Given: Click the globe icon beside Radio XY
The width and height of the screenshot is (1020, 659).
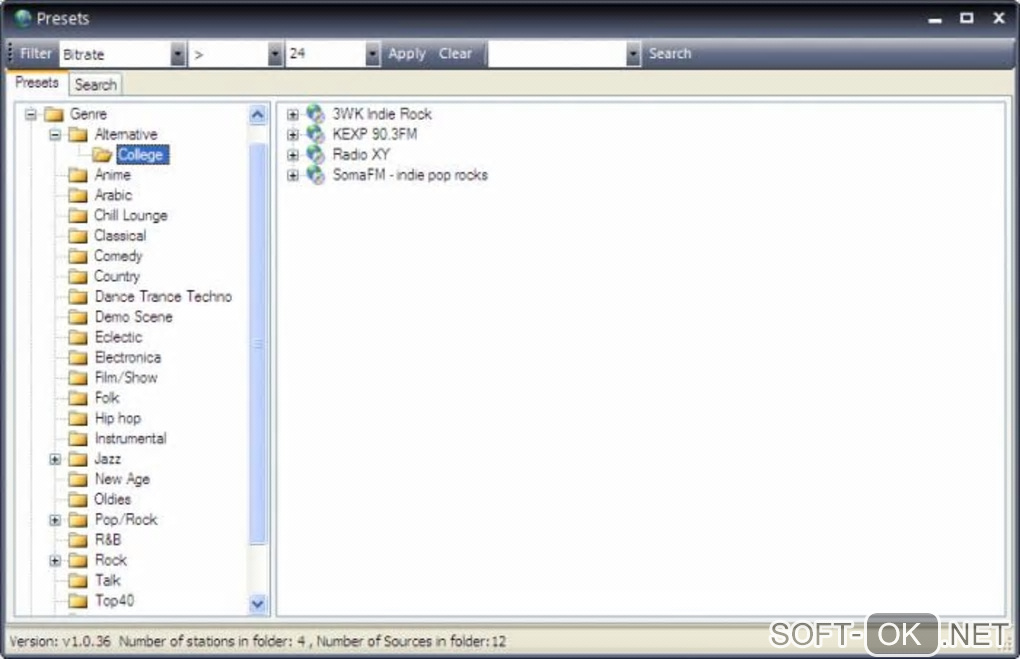Looking at the screenshot, I should tap(315, 155).
